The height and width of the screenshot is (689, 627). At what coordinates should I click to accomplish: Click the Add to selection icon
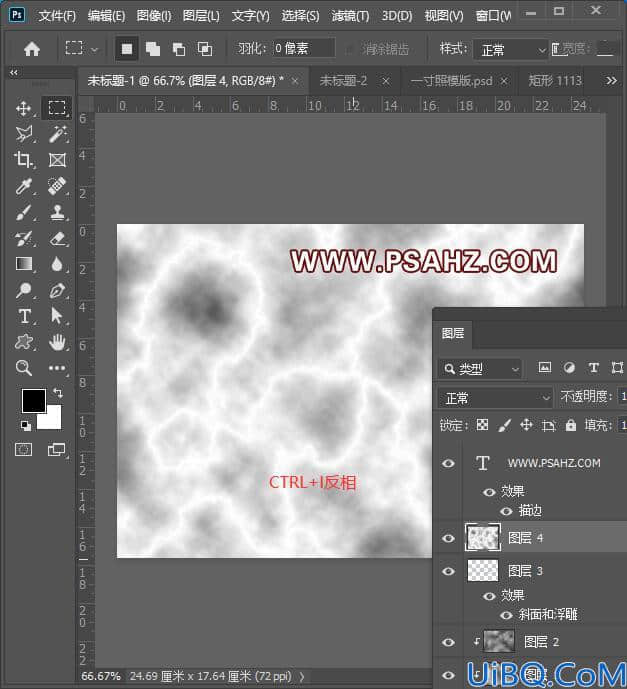tap(152, 49)
